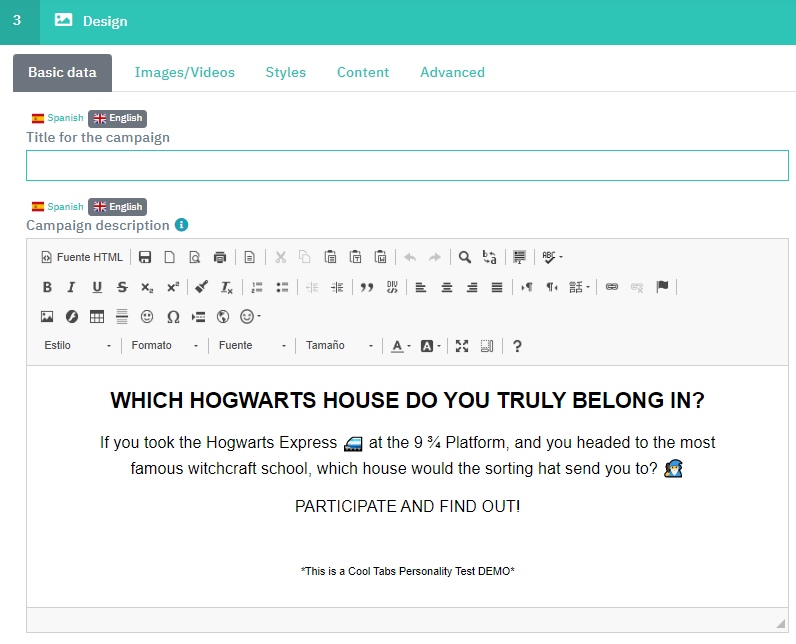This screenshot has height=644, width=796.
Task: Insert a numbered list
Action: coord(257,287)
